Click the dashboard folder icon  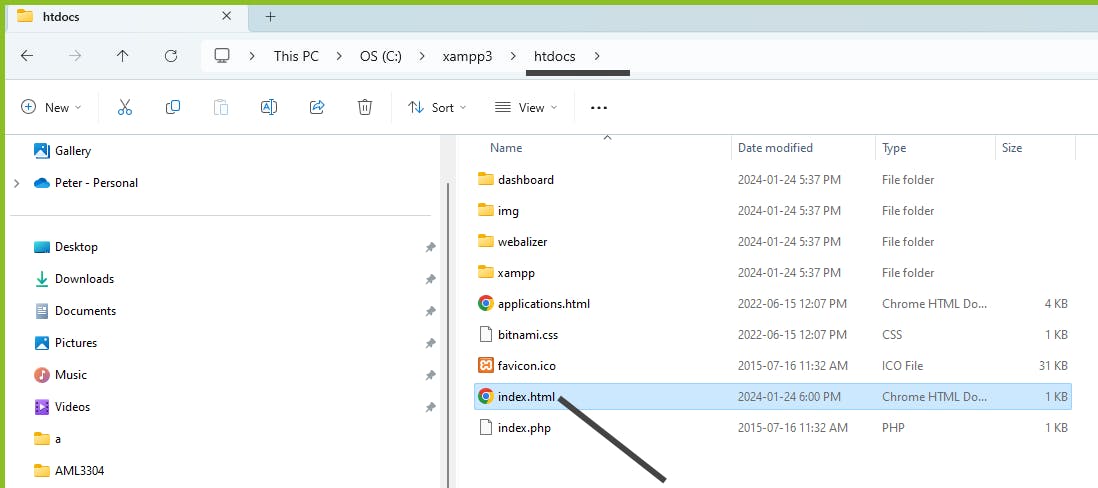click(485, 179)
